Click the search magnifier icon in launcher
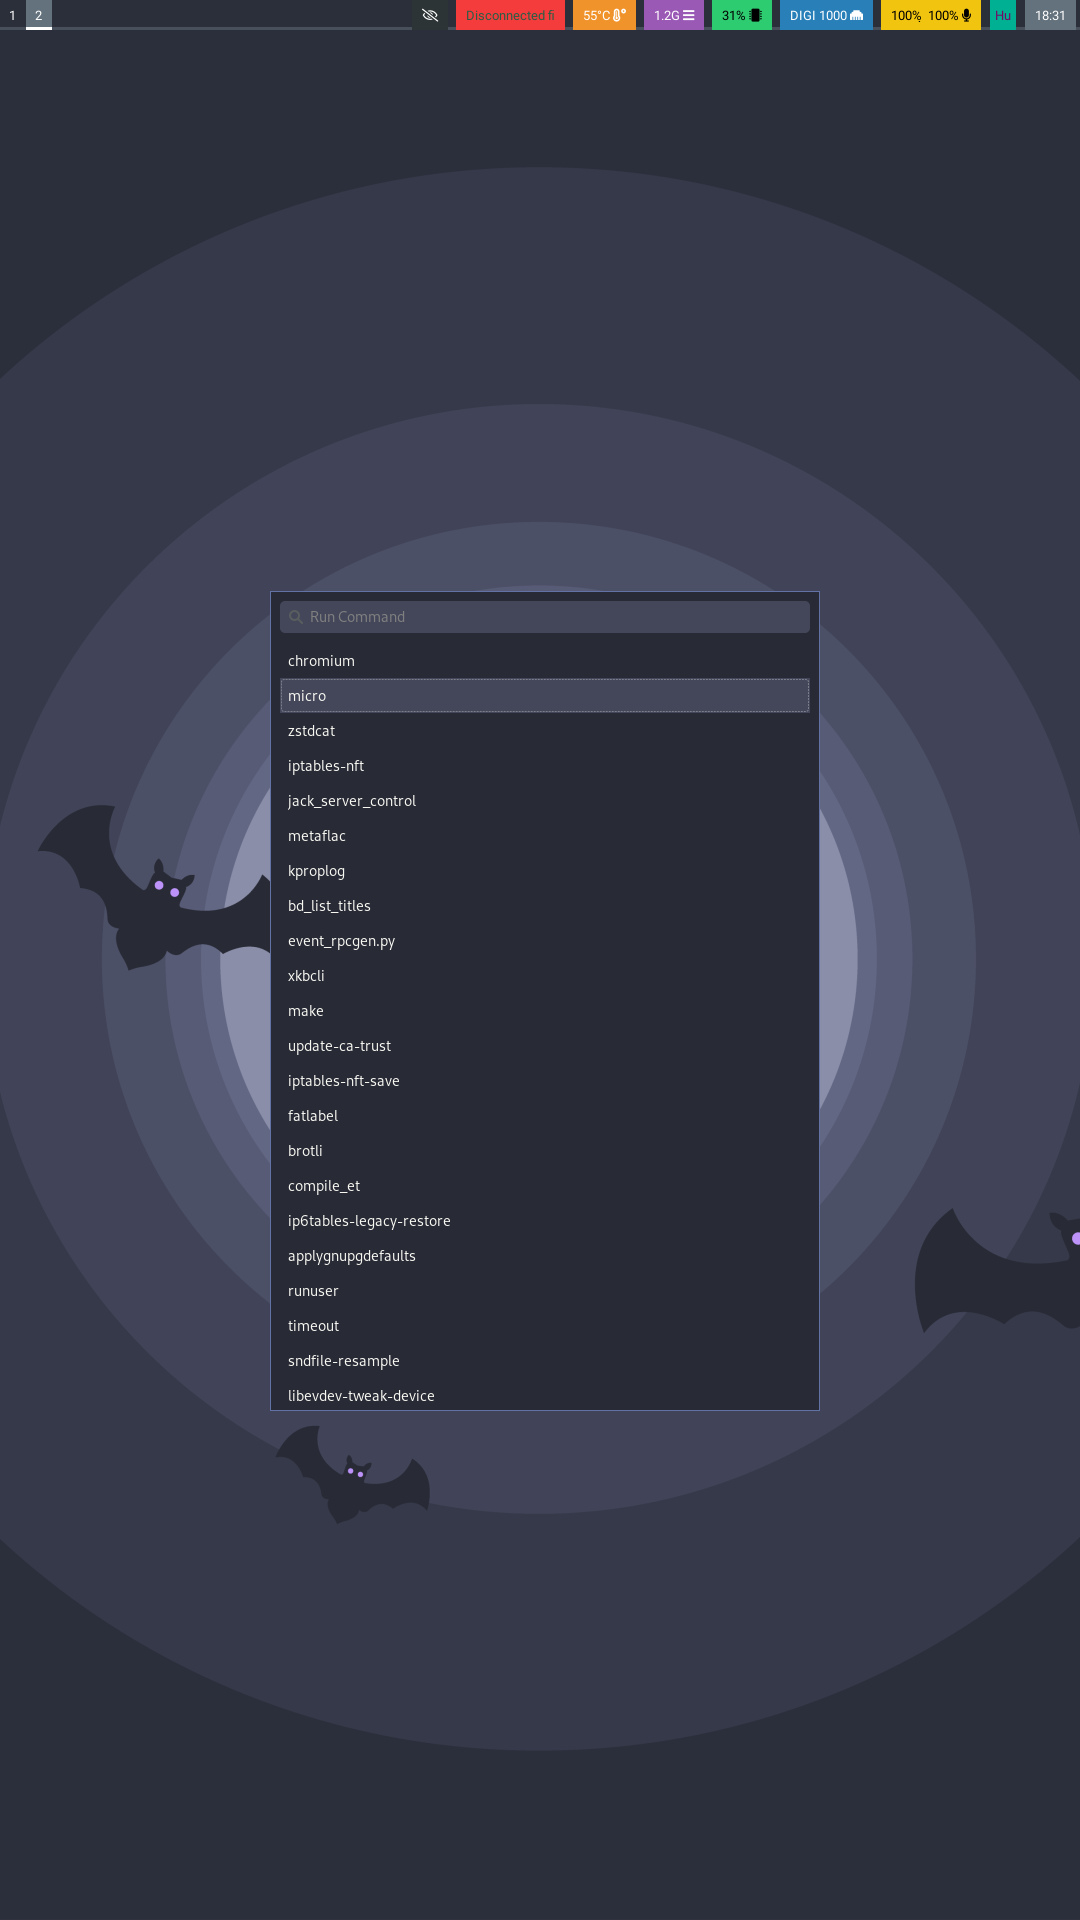Screen dimensions: 1080x1920 click(296, 617)
